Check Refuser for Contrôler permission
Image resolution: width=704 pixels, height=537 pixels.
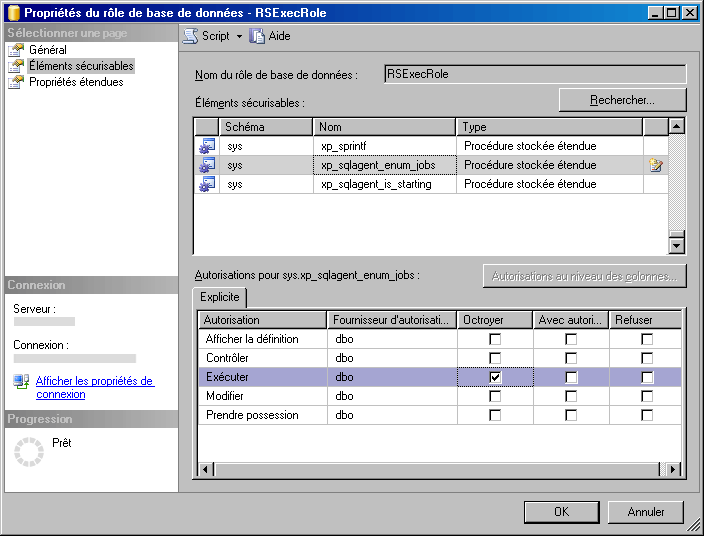[x=647, y=358]
